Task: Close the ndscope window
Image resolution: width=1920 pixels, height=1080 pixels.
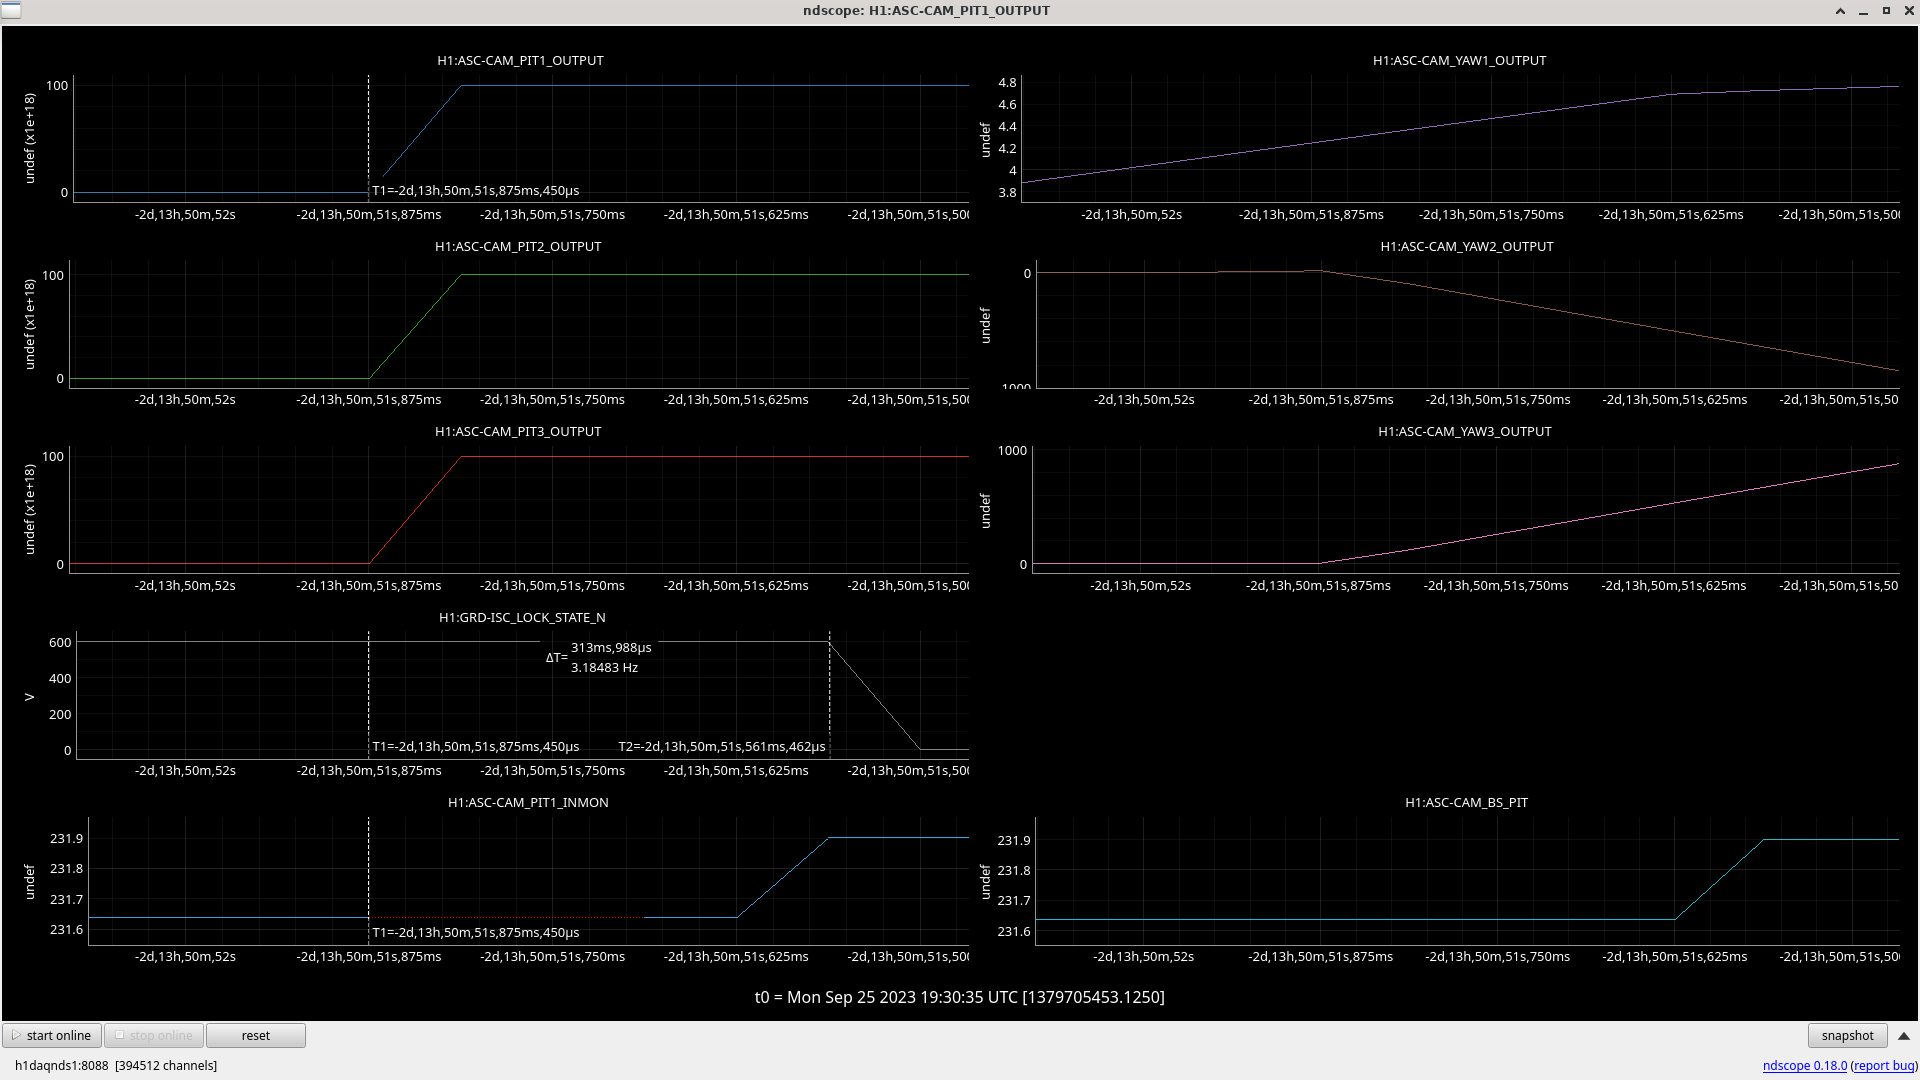Action: click(1908, 11)
